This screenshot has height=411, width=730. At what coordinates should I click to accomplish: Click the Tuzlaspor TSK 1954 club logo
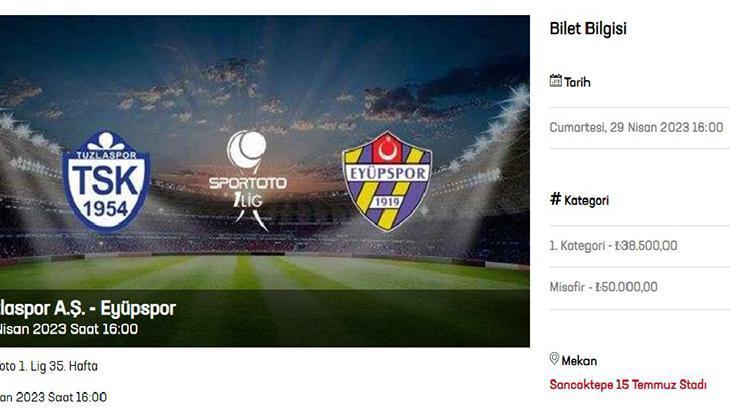tap(106, 181)
